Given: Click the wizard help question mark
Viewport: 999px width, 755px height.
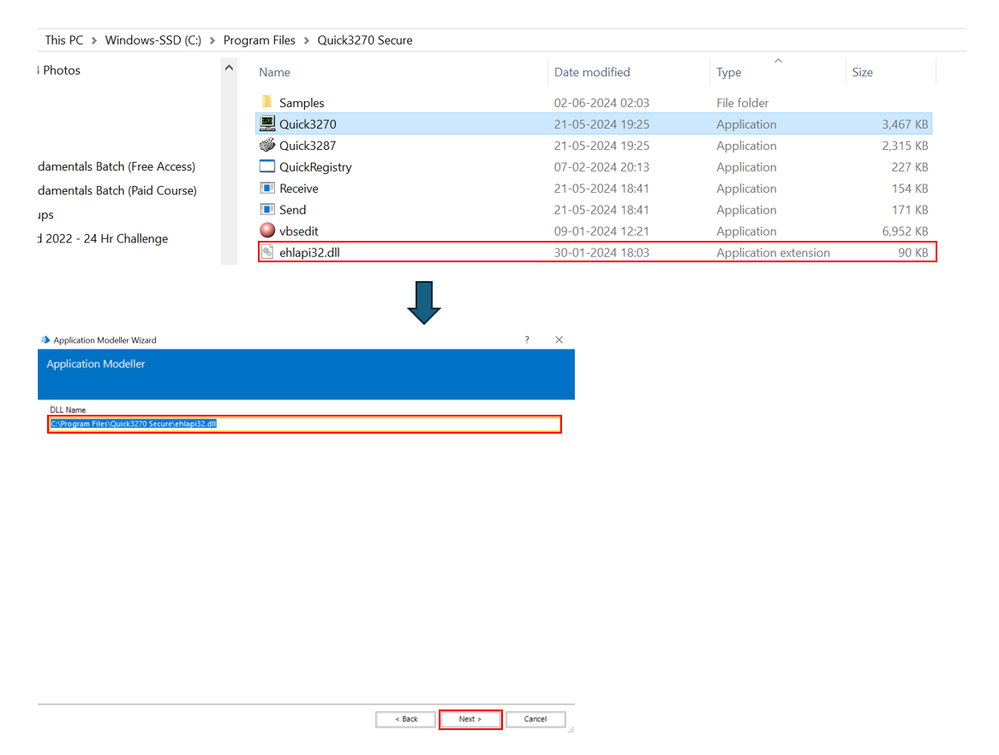Looking at the screenshot, I should (x=527, y=340).
